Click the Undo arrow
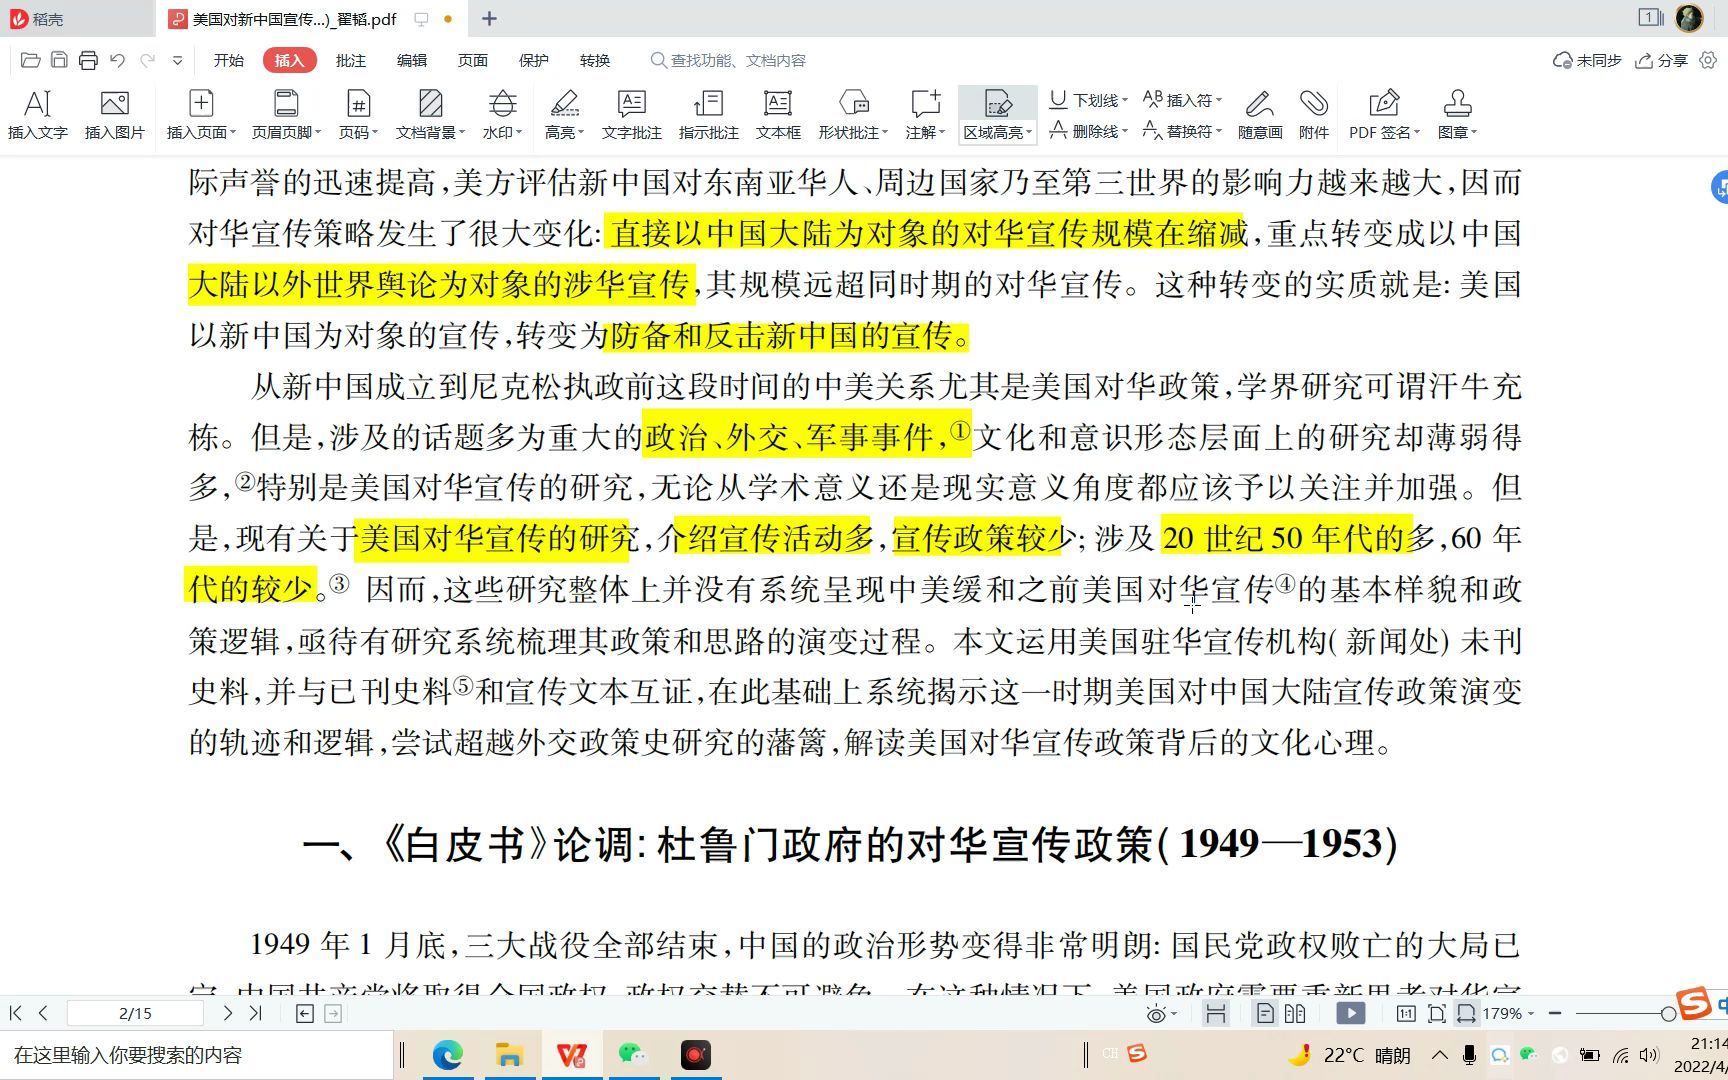Screen dimensions: 1728x1080 coord(117,60)
